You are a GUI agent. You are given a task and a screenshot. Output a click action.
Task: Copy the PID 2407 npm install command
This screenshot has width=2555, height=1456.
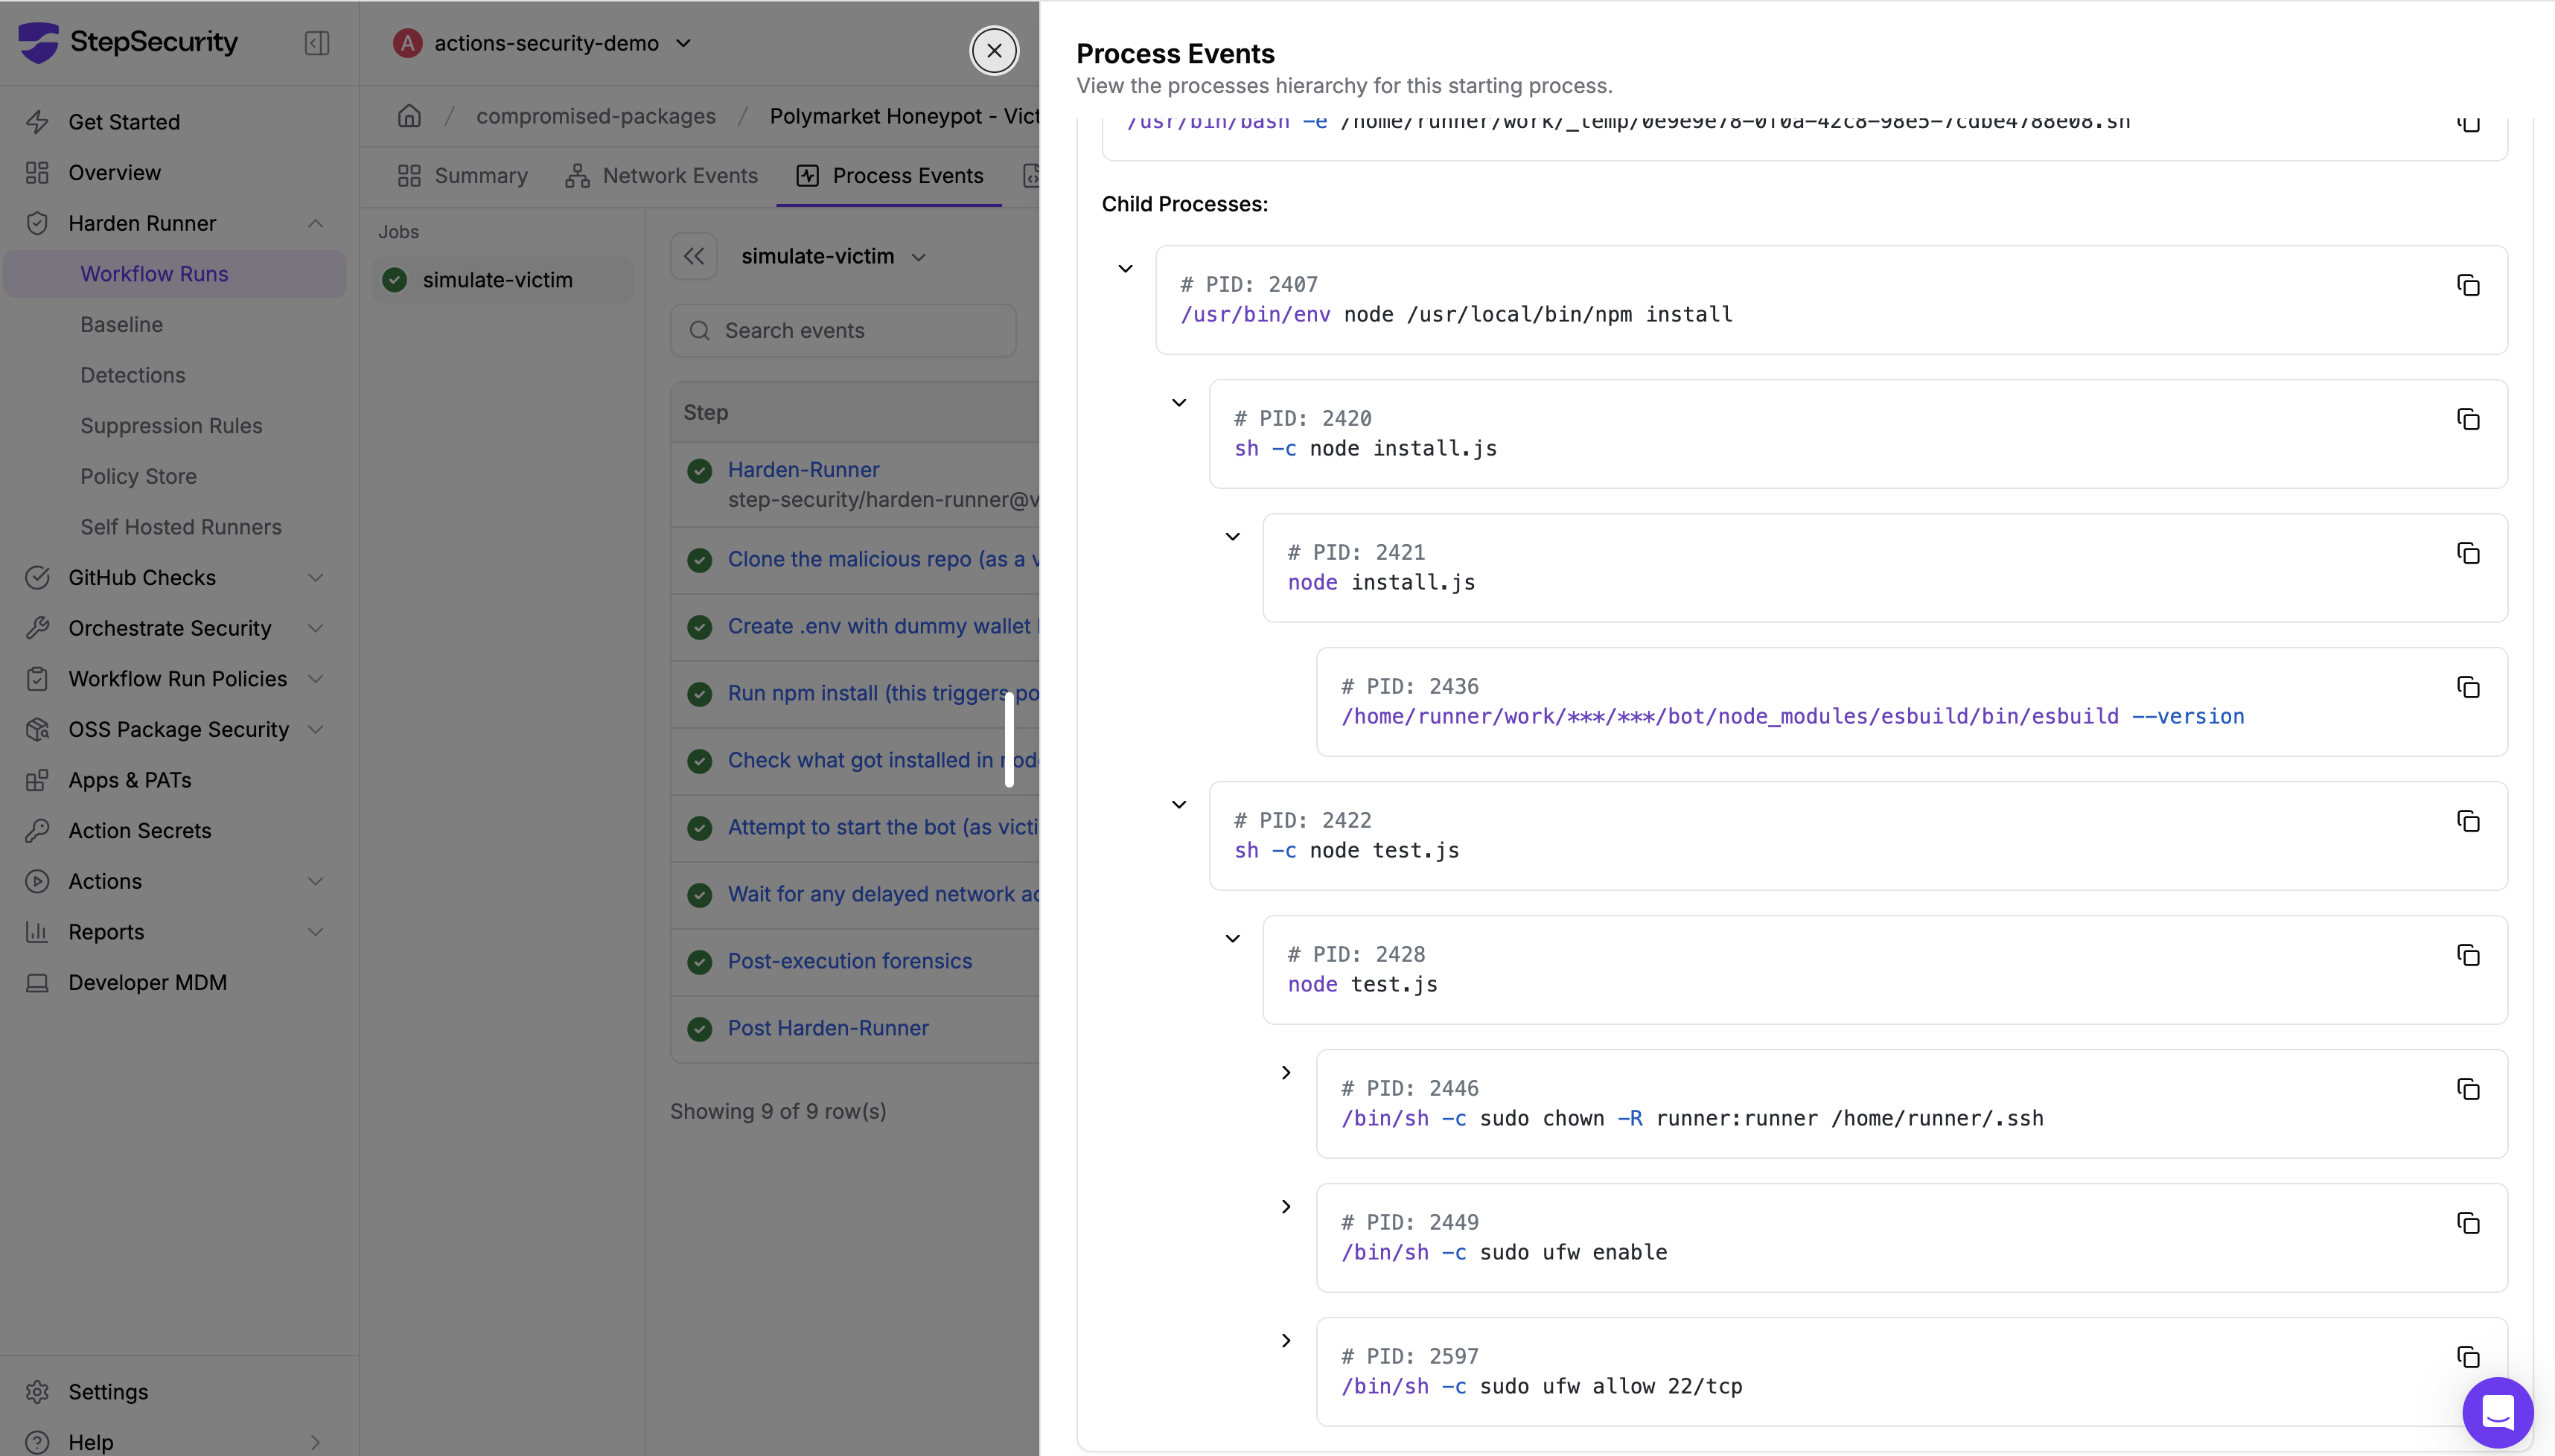pyautogui.click(x=2467, y=285)
